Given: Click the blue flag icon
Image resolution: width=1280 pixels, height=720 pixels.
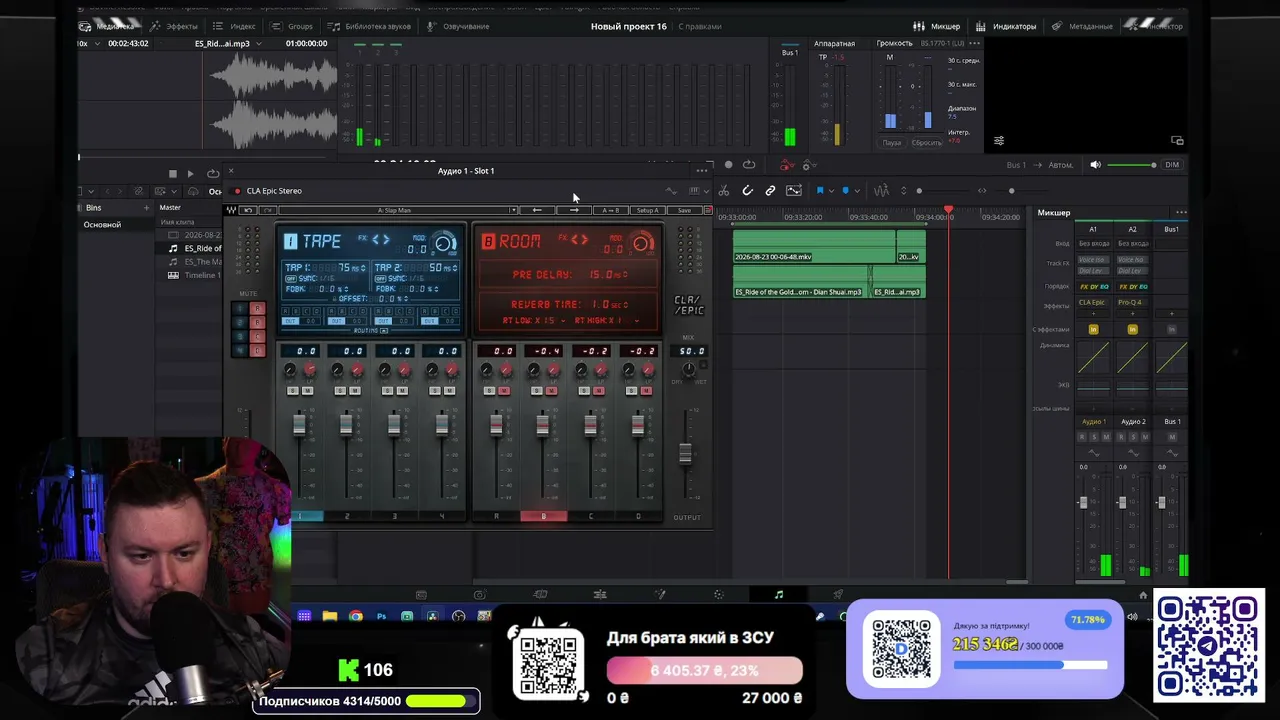Looking at the screenshot, I should coord(820,191).
